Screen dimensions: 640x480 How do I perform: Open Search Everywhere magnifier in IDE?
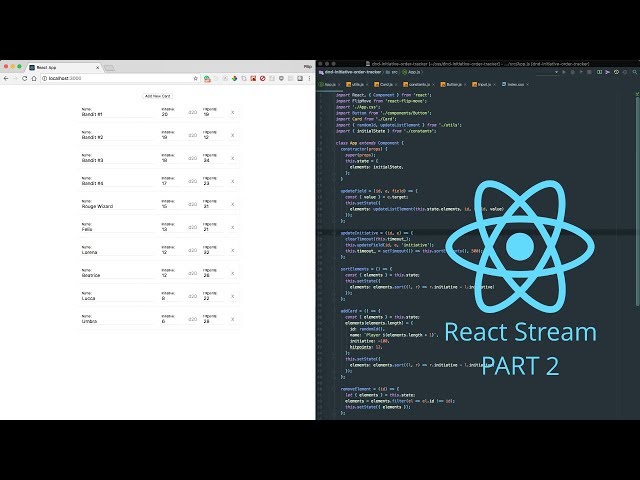tap(635, 72)
